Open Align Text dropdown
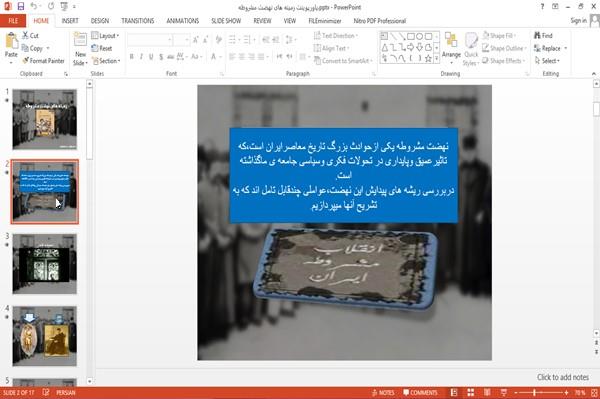The width and height of the screenshot is (600, 399). 331,48
